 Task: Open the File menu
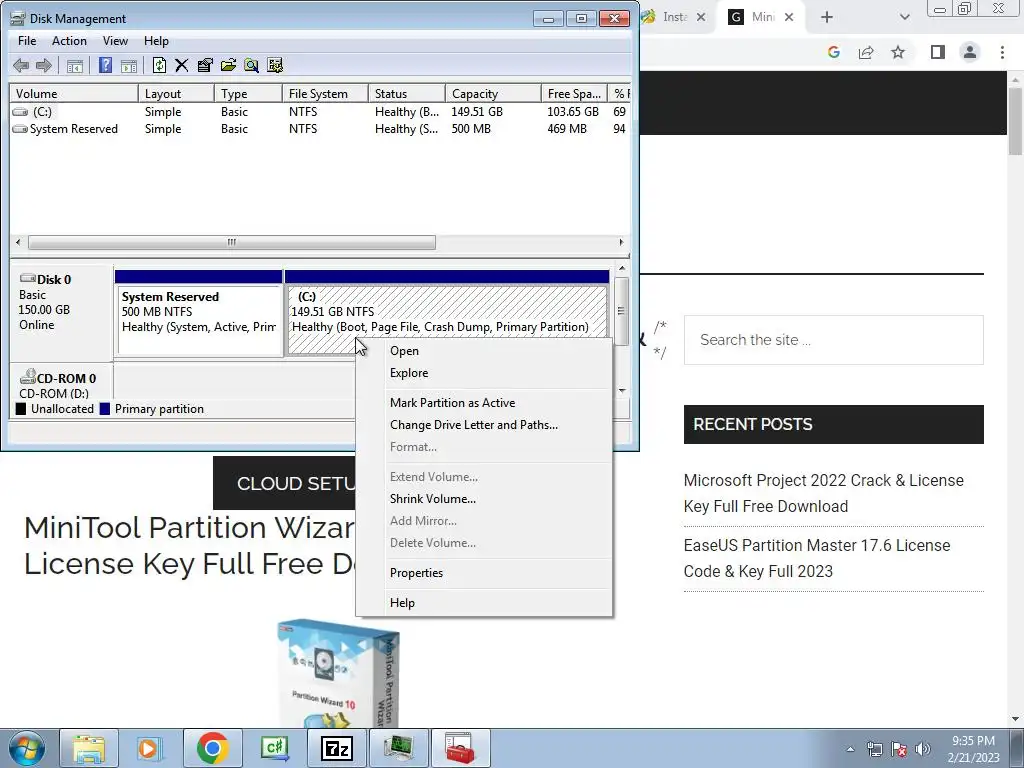click(27, 40)
